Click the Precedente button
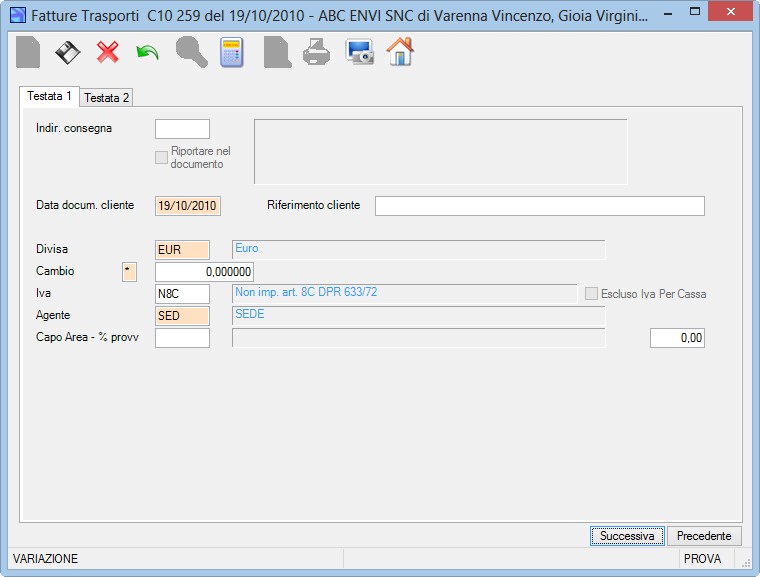Viewport: 760px width, 577px height. tap(704, 536)
